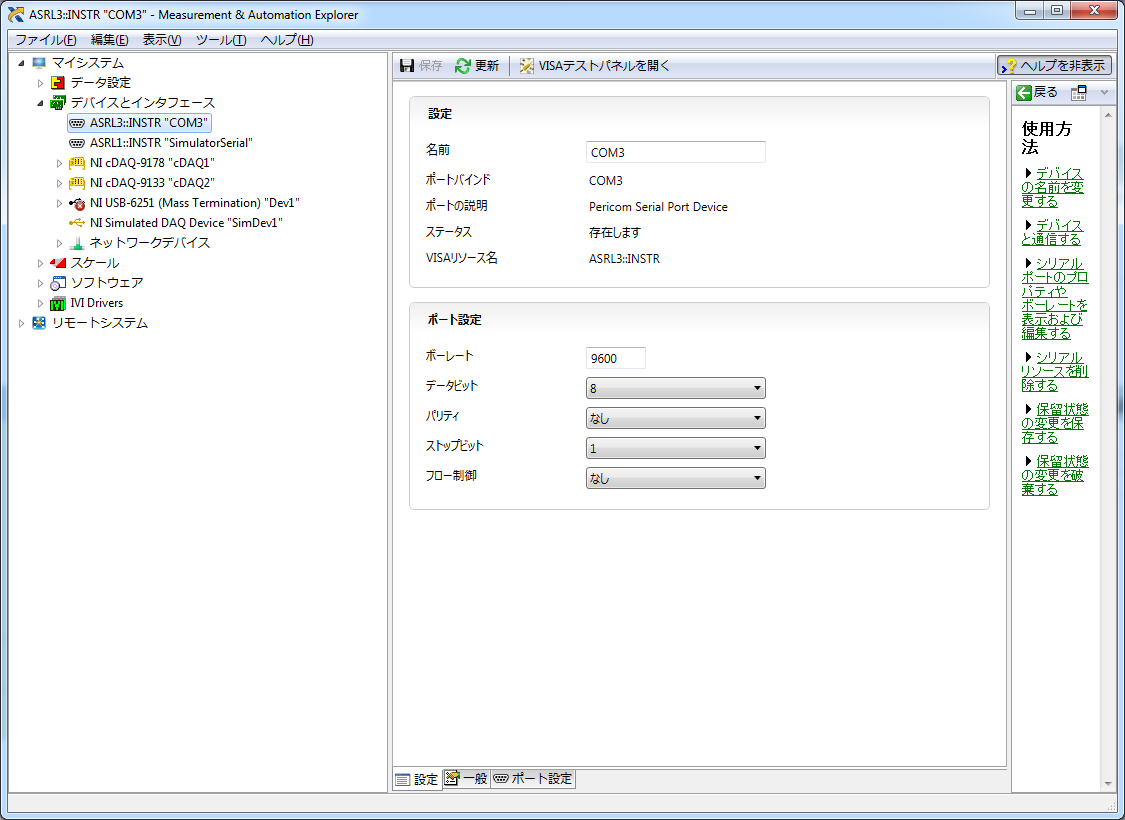Open help link シリアルポートのプロパティやボーレートを表示および編集する
The width and height of the screenshot is (1125, 820).
point(1055,298)
